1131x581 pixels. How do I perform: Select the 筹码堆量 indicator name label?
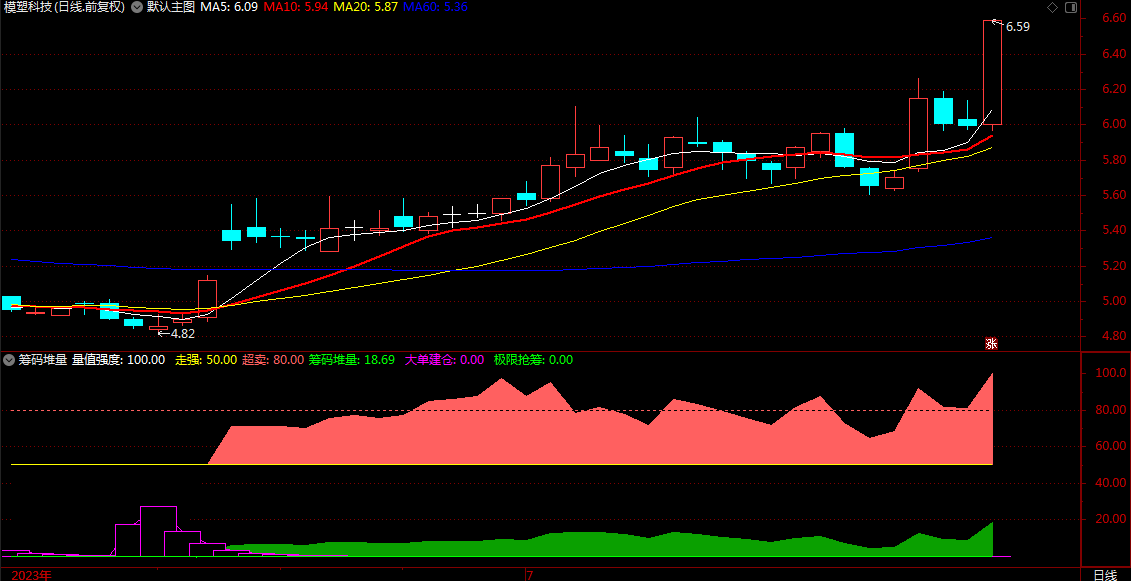pyautogui.click(x=43, y=359)
